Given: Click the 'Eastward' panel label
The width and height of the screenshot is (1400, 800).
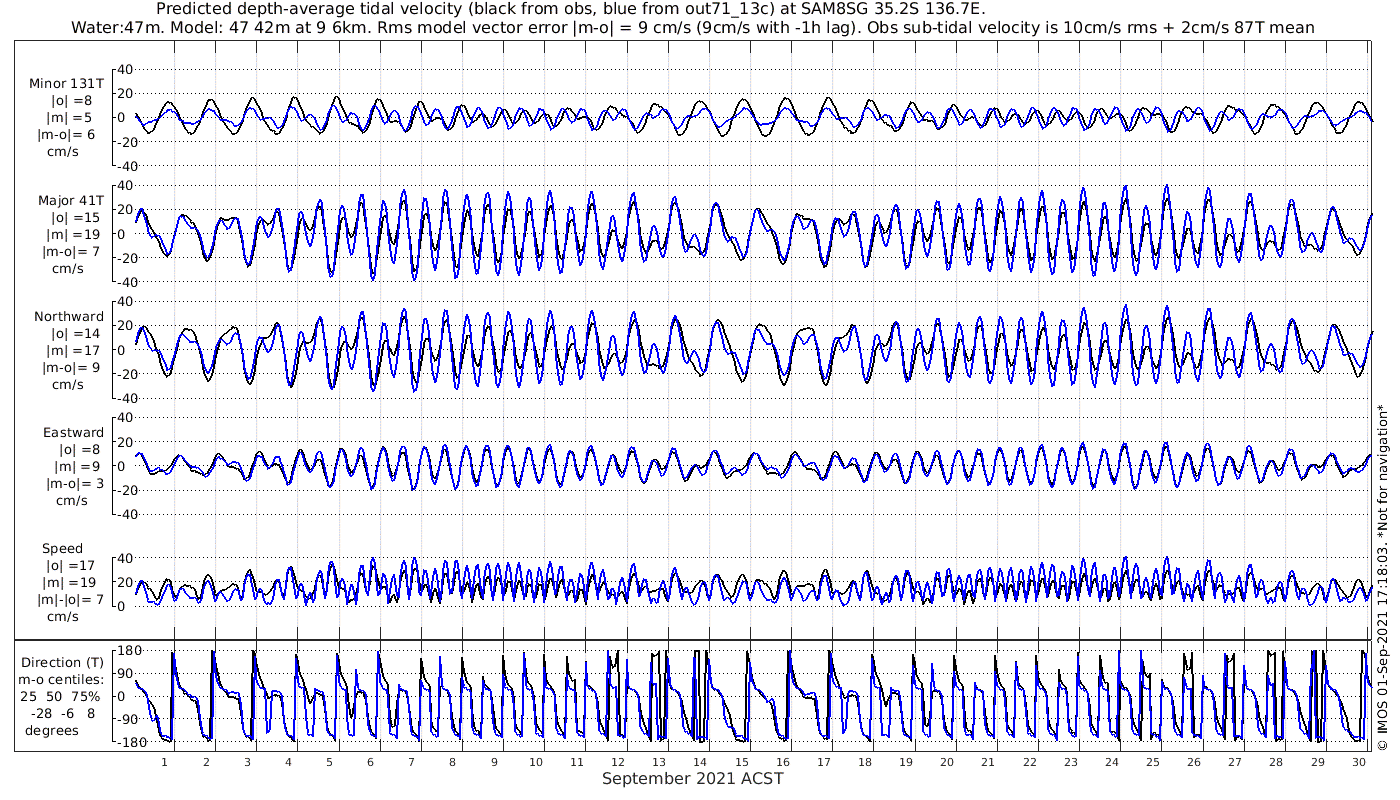Looking at the screenshot, I should pos(73,432).
